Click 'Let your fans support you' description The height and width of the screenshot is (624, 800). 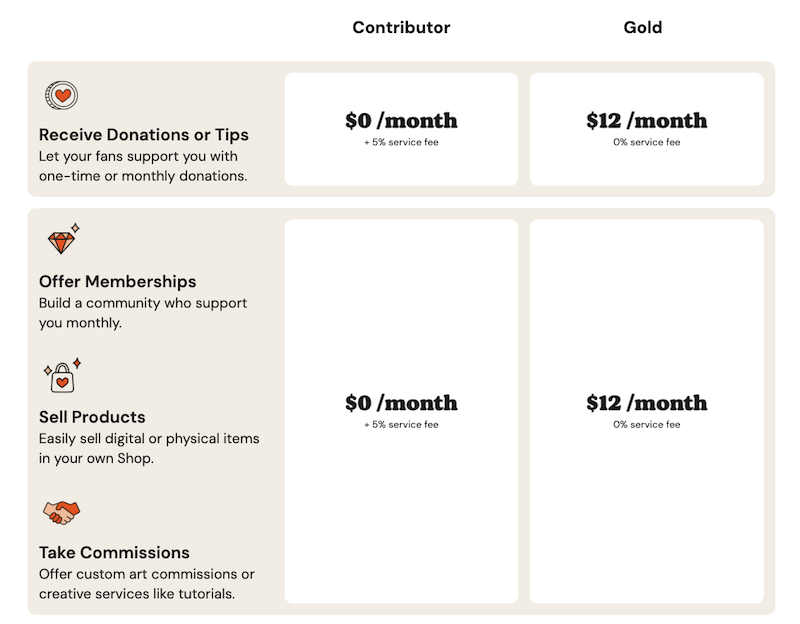click(x=143, y=166)
